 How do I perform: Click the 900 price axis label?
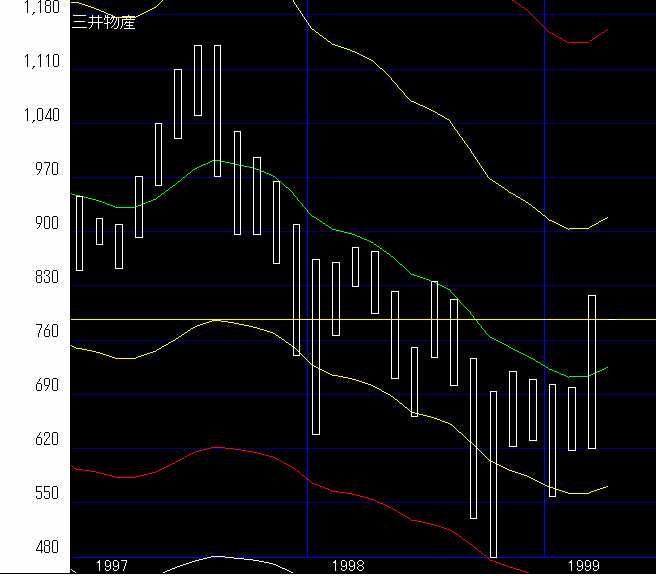tap(46, 224)
